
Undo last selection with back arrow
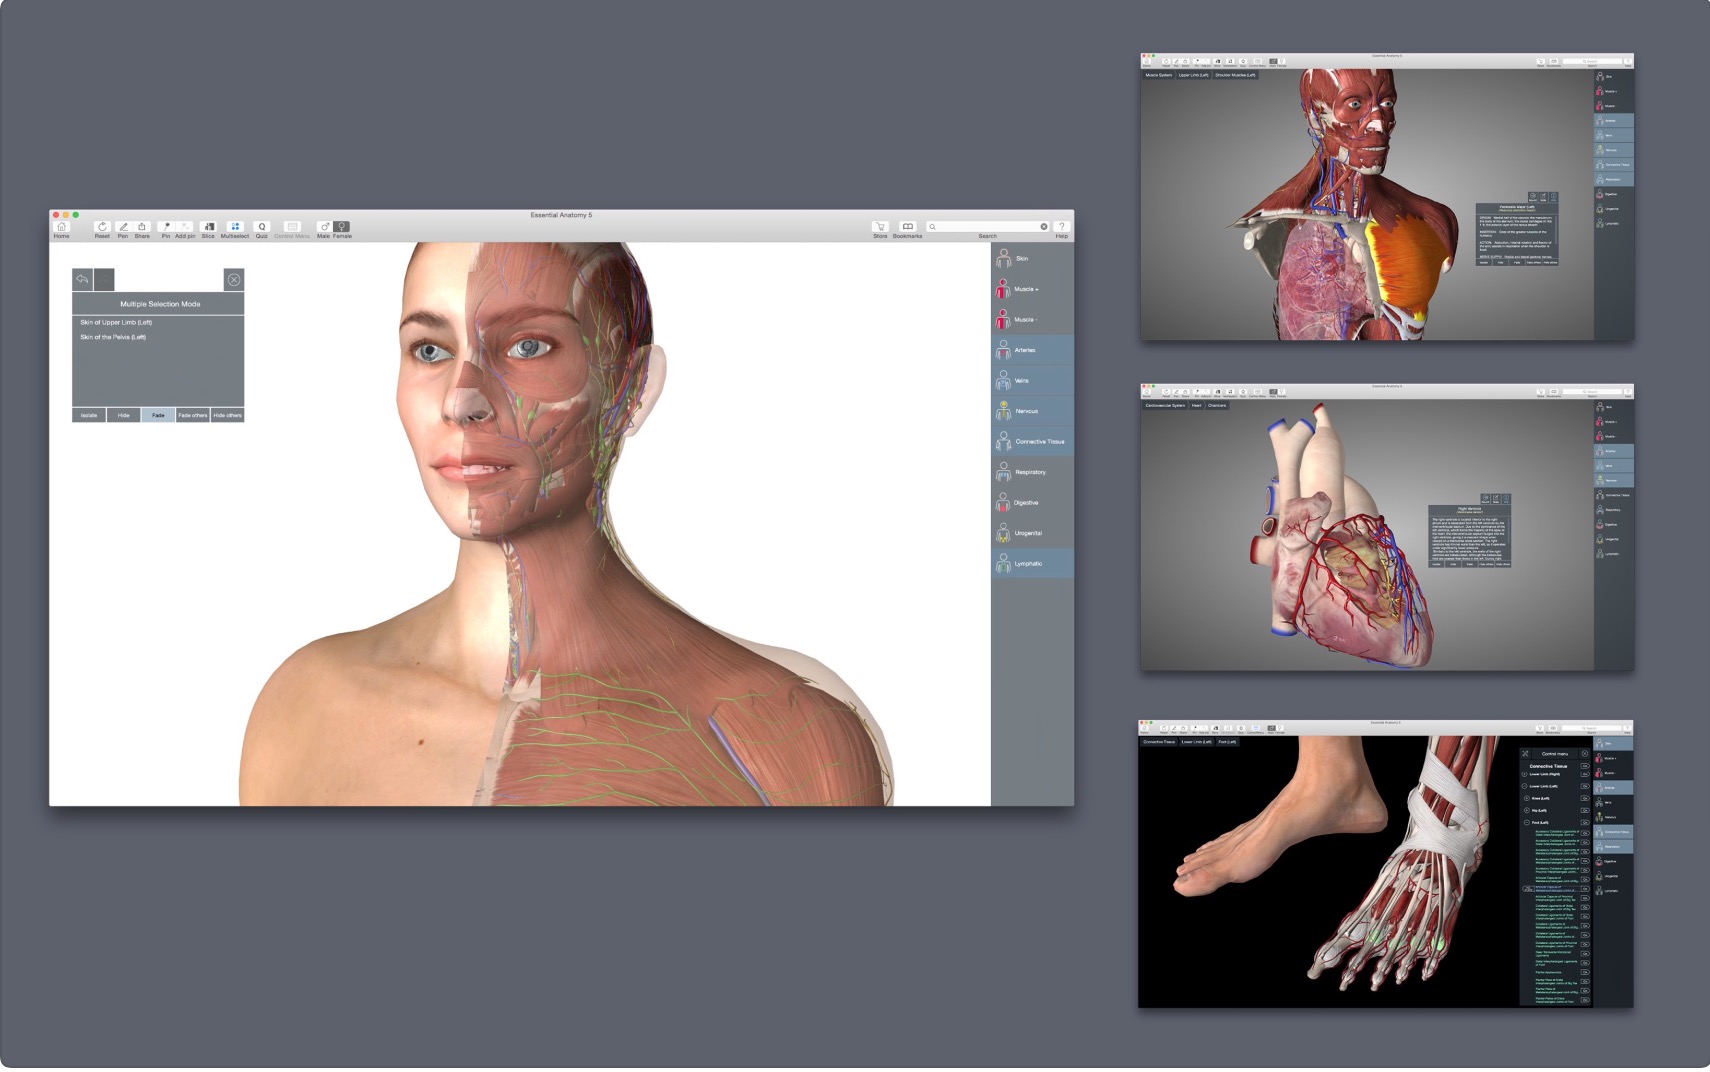[x=82, y=280]
